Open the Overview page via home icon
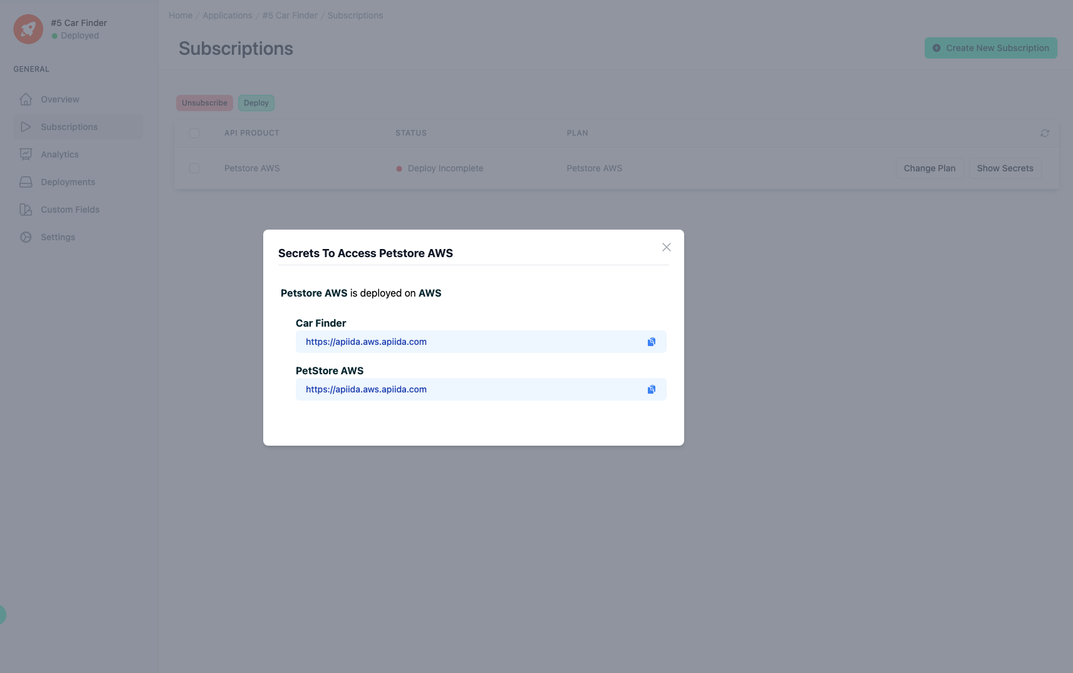The height and width of the screenshot is (673, 1073). pyautogui.click(x=25, y=99)
